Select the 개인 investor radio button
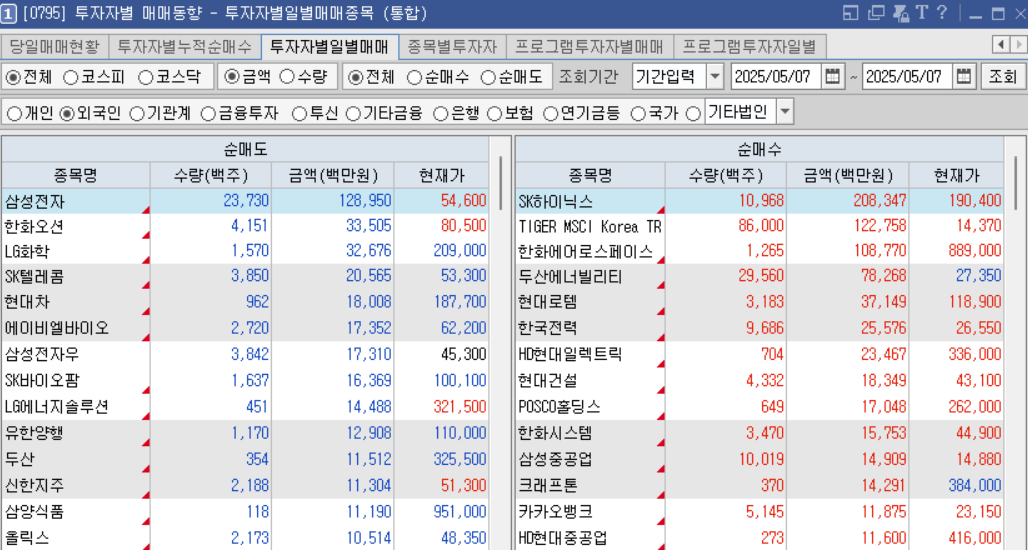The height and width of the screenshot is (550, 1028). pos(14,114)
